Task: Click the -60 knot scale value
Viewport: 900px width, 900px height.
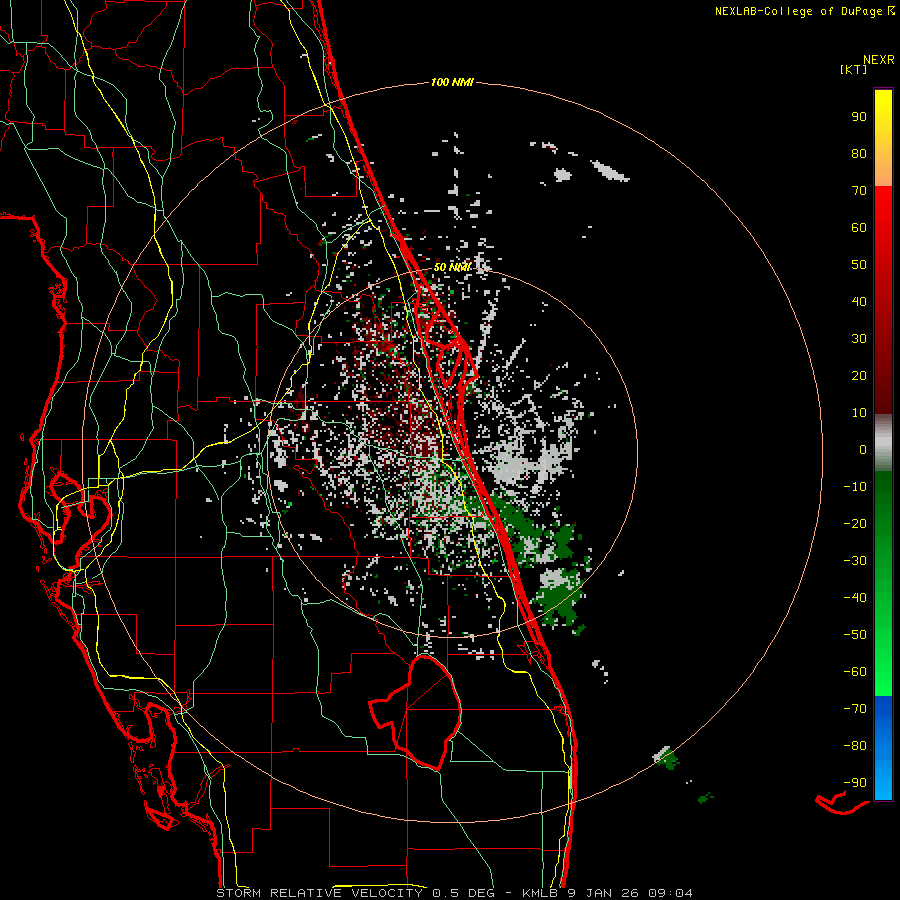Action: (x=855, y=672)
